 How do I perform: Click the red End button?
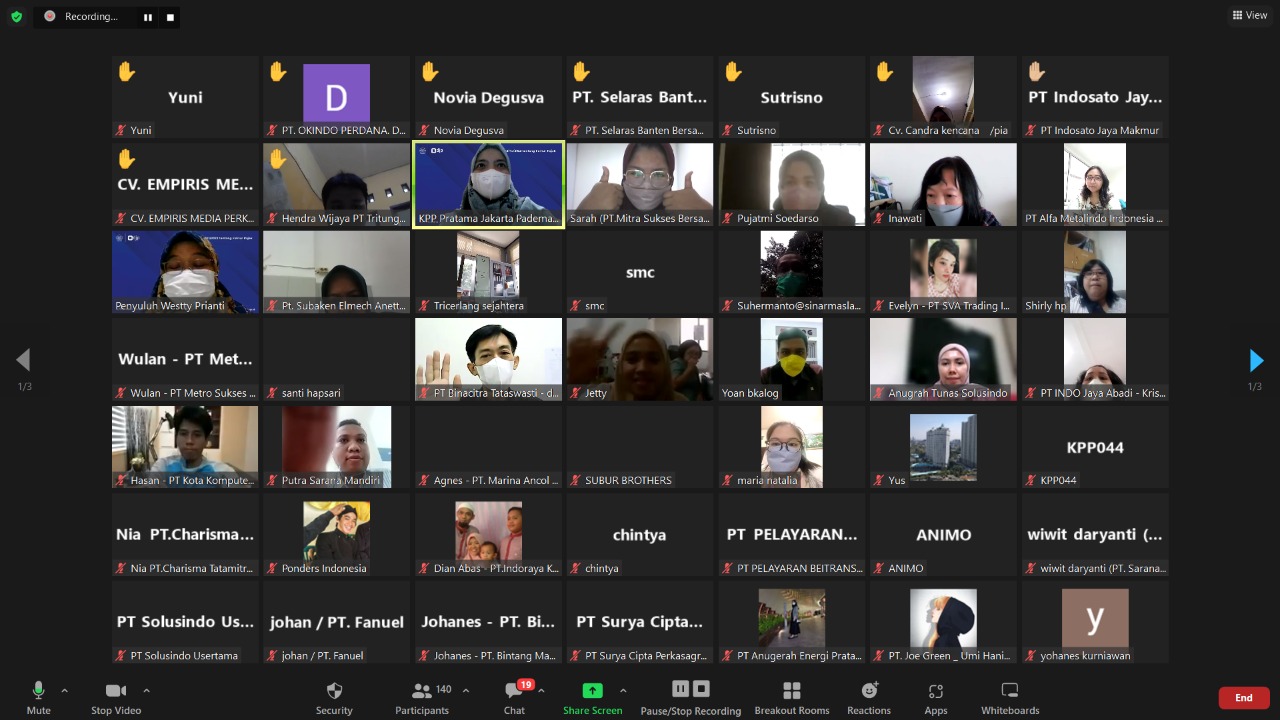point(1243,698)
